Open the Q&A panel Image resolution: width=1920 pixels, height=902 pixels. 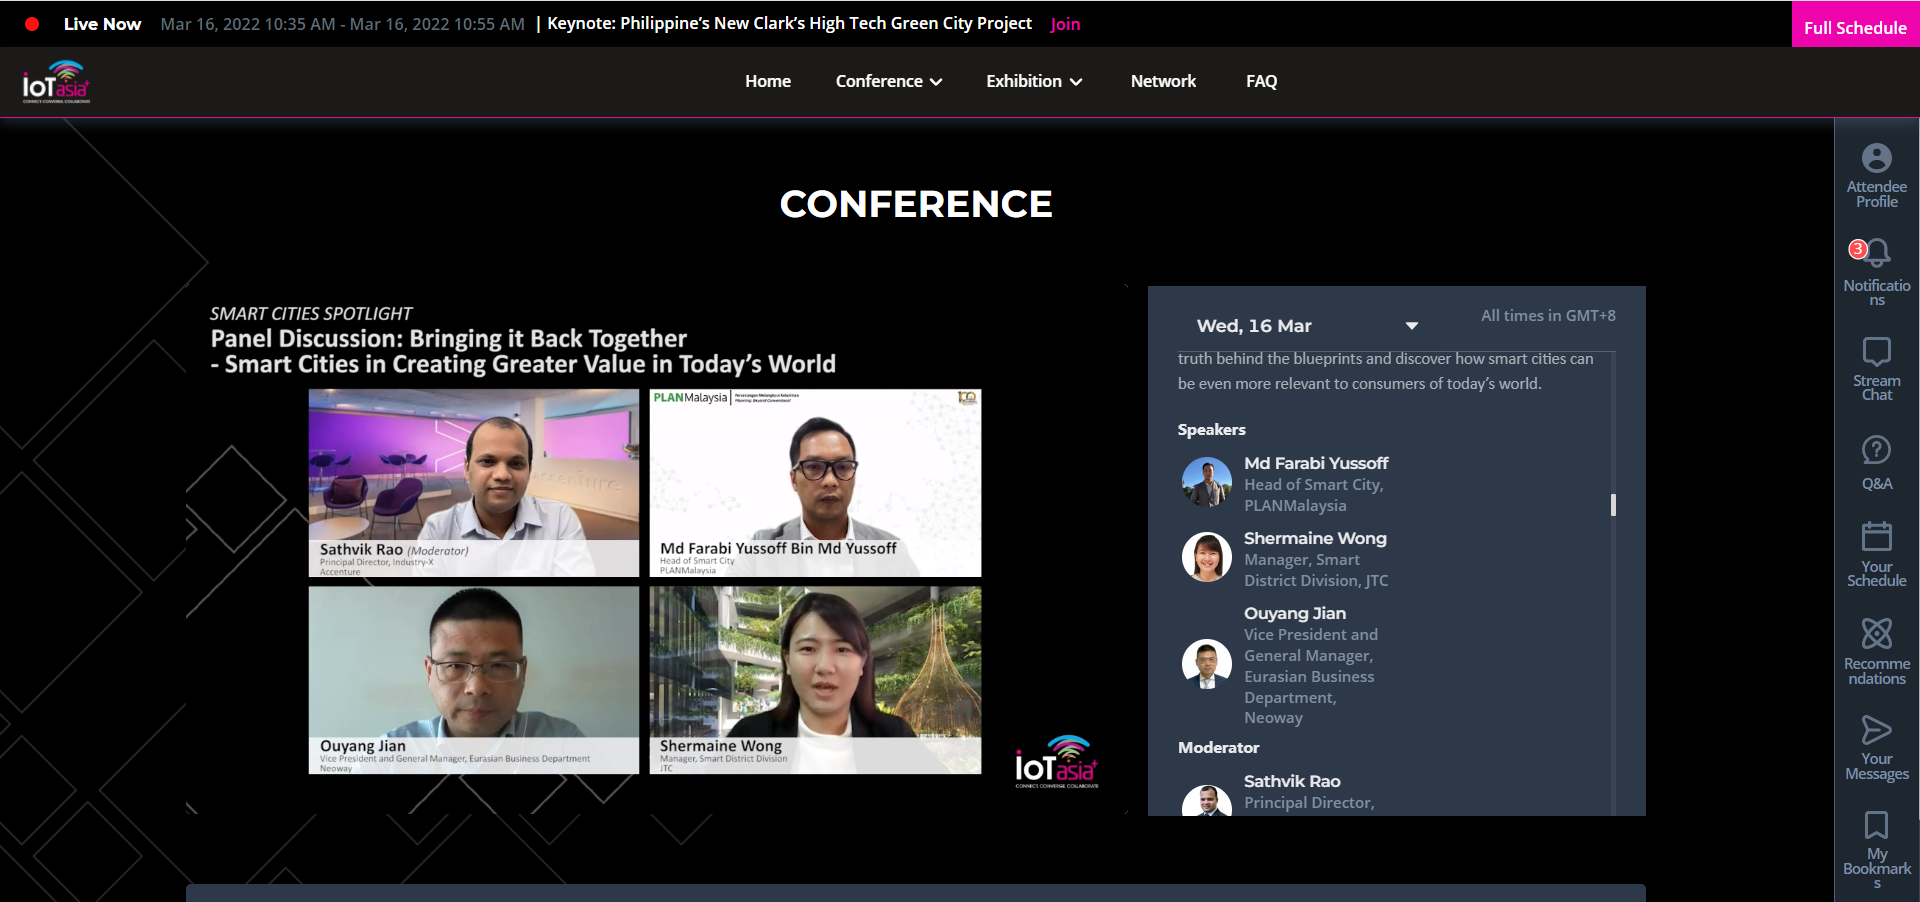pos(1876,462)
